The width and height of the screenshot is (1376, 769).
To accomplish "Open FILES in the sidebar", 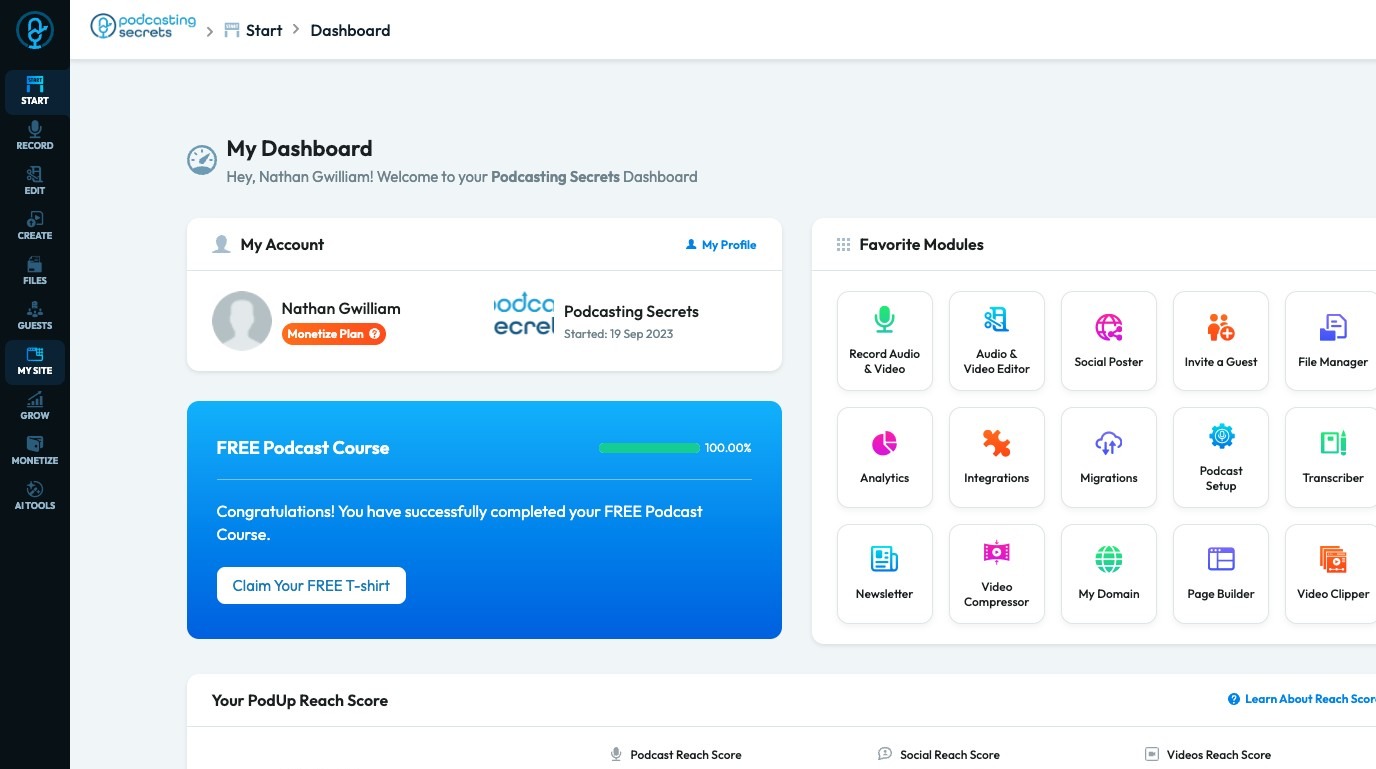I will pyautogui.click(x=35, y=272).
